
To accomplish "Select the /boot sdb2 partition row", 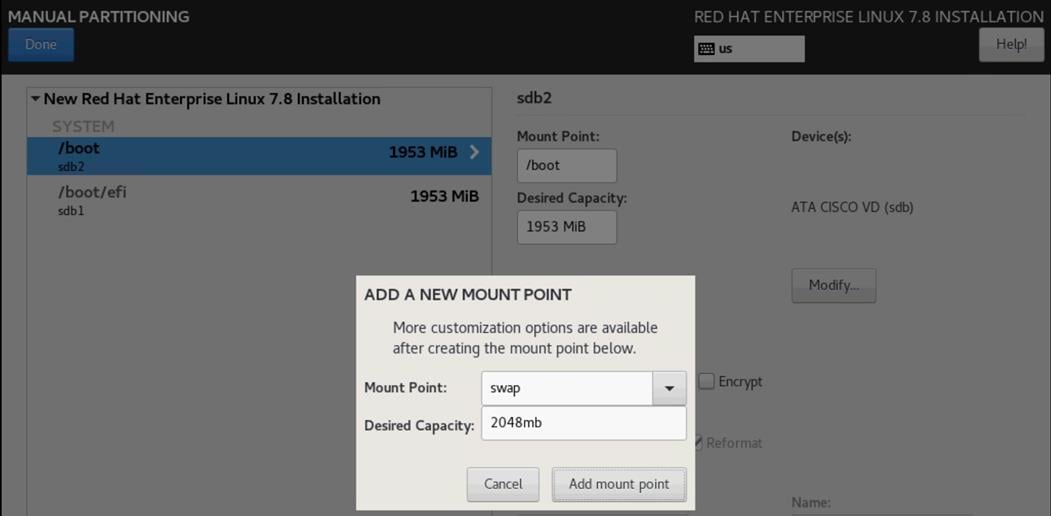I will [259, 156].
